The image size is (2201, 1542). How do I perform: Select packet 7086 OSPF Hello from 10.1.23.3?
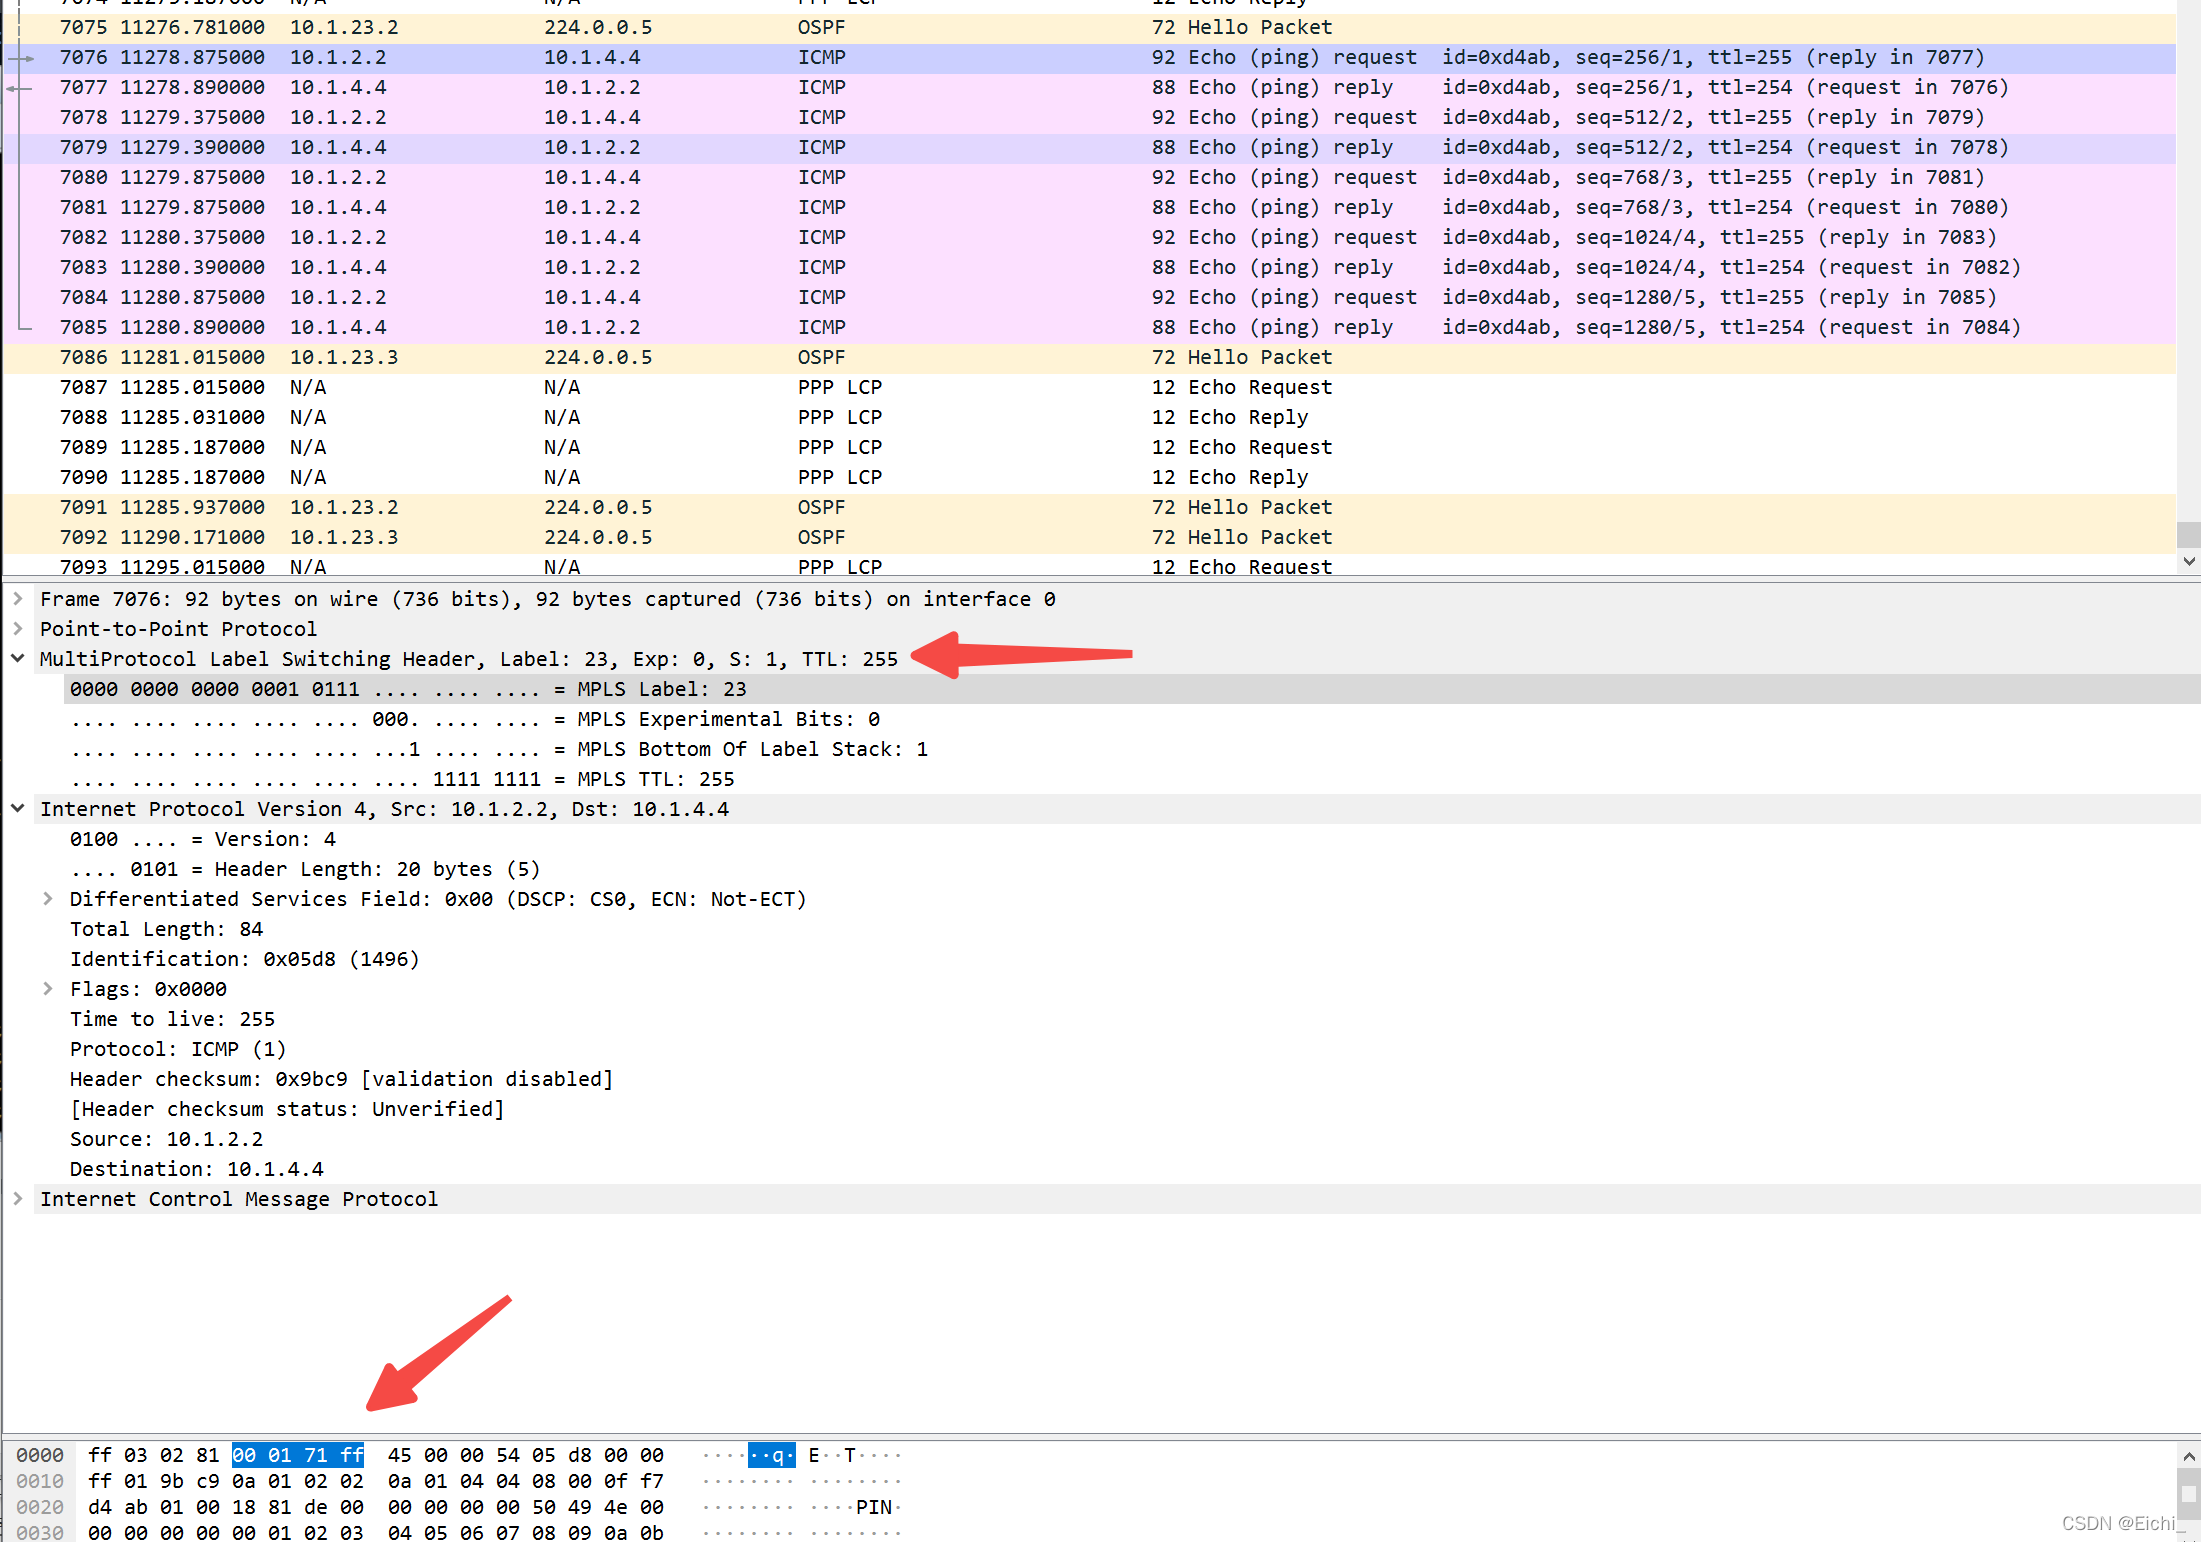(1089, 358)
